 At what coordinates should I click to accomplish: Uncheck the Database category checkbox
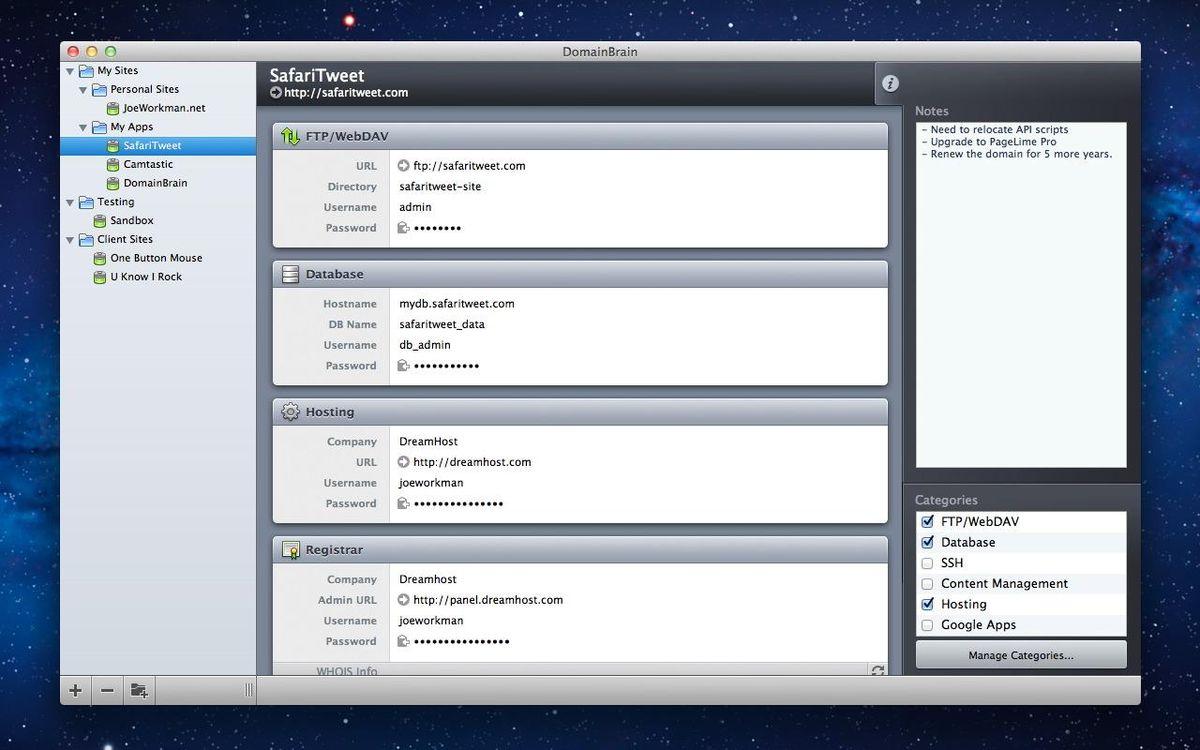tap(927, 542)
